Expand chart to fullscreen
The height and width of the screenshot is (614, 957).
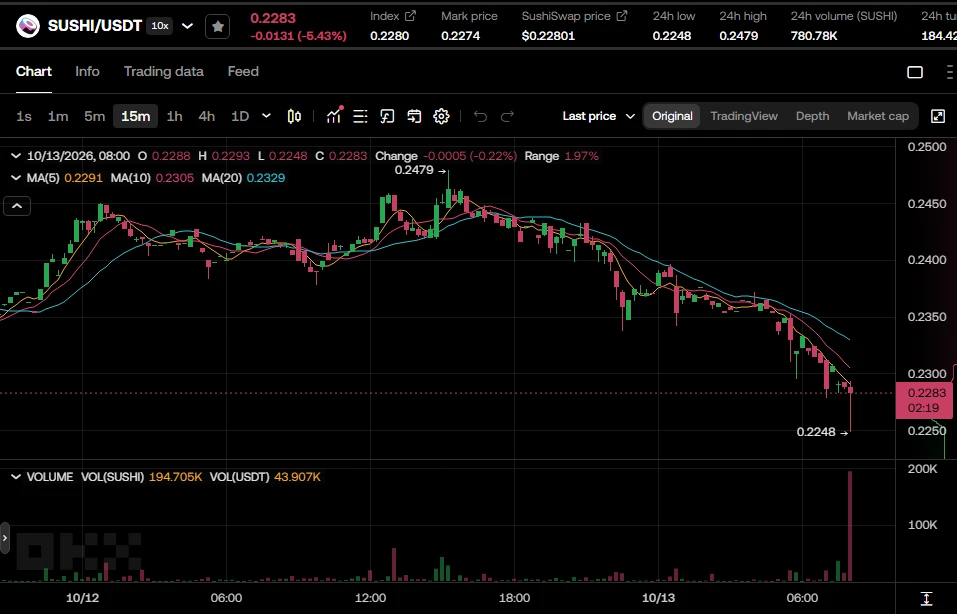938,116
